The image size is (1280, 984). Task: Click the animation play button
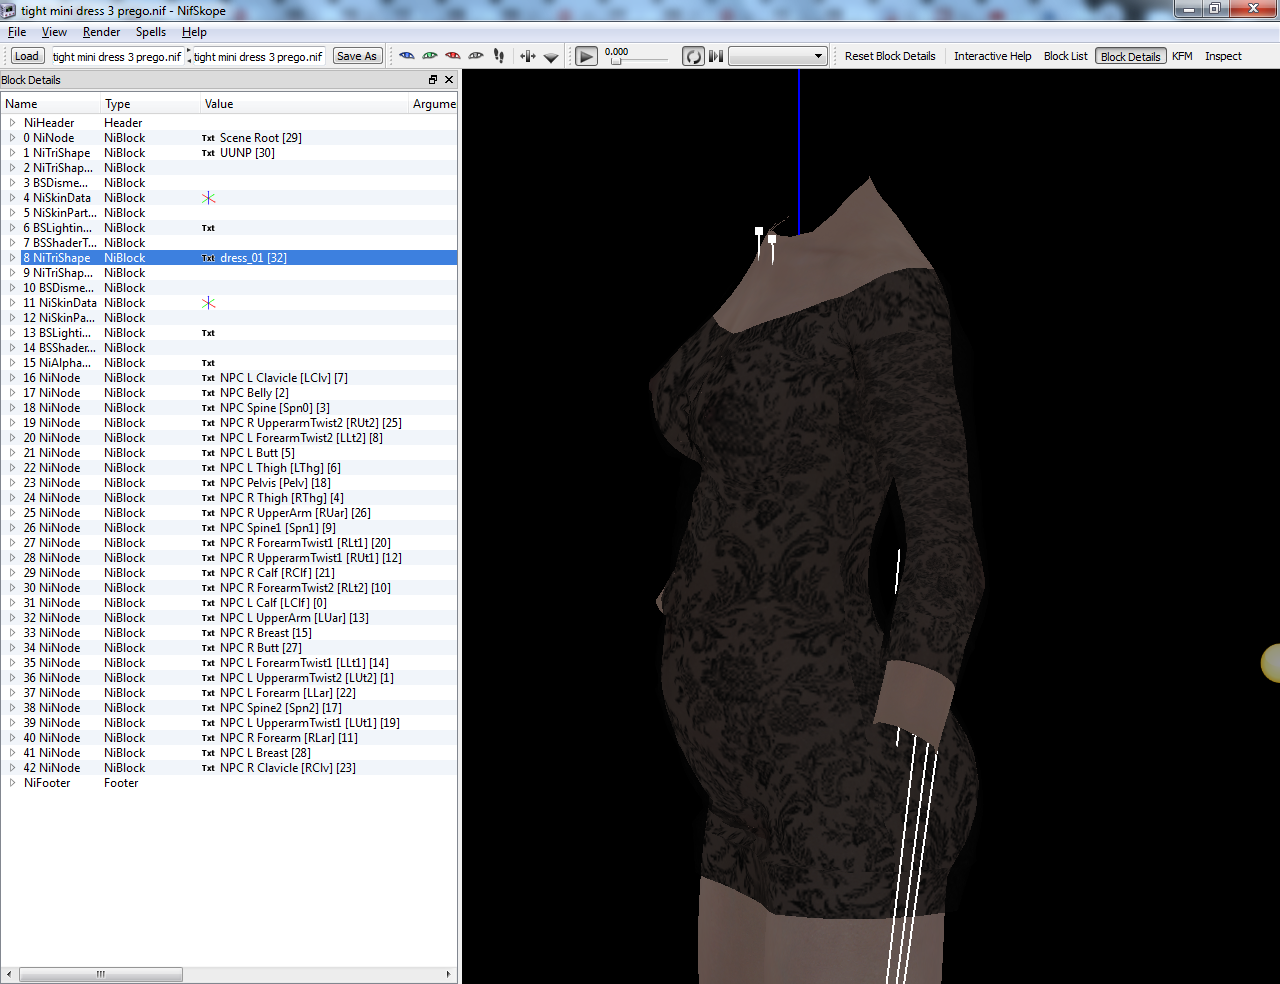click(587, 56)
